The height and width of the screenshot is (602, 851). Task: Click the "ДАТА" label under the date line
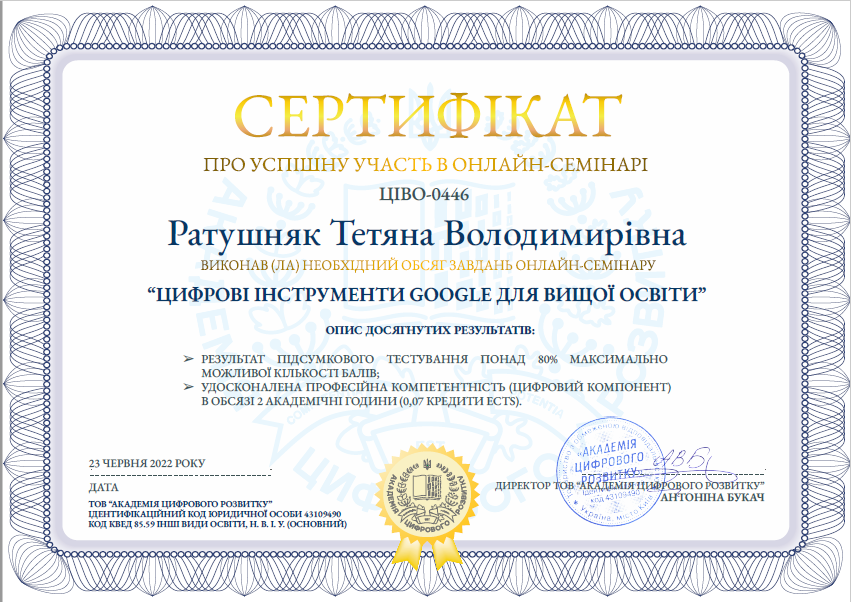(x=104, y=487)
